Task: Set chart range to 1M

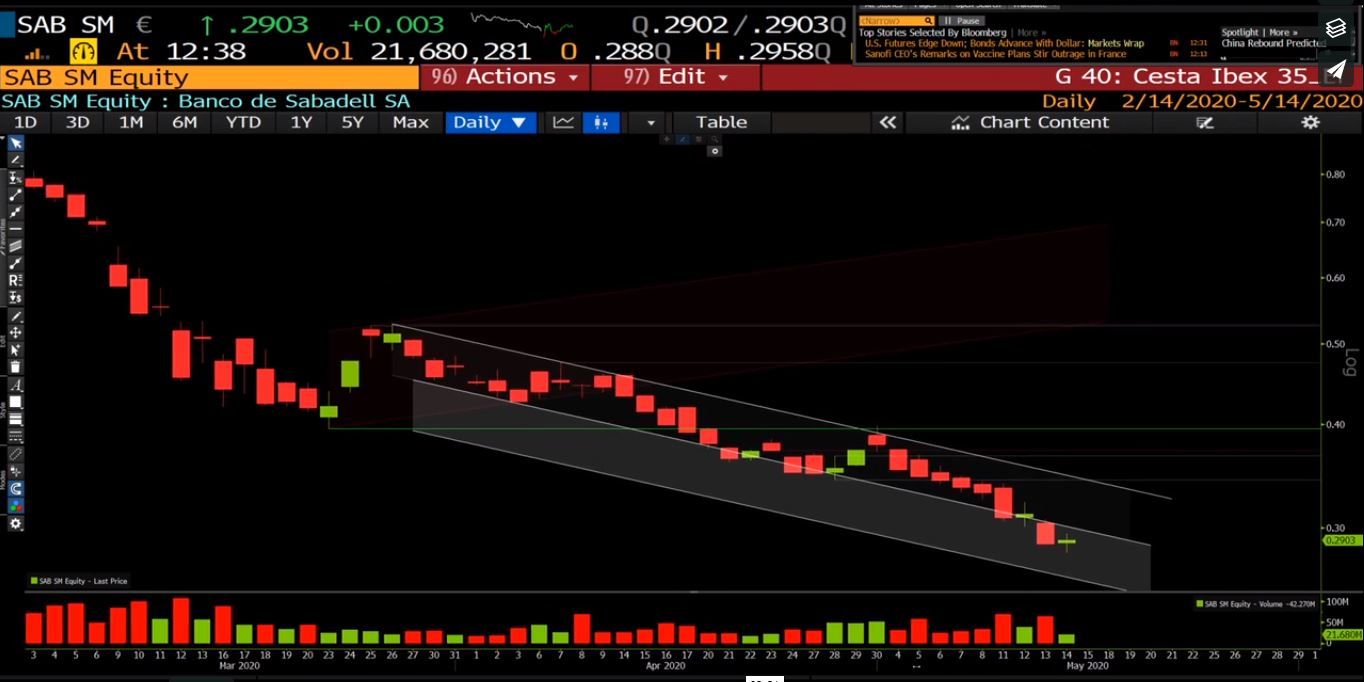Action: (131, 122)
